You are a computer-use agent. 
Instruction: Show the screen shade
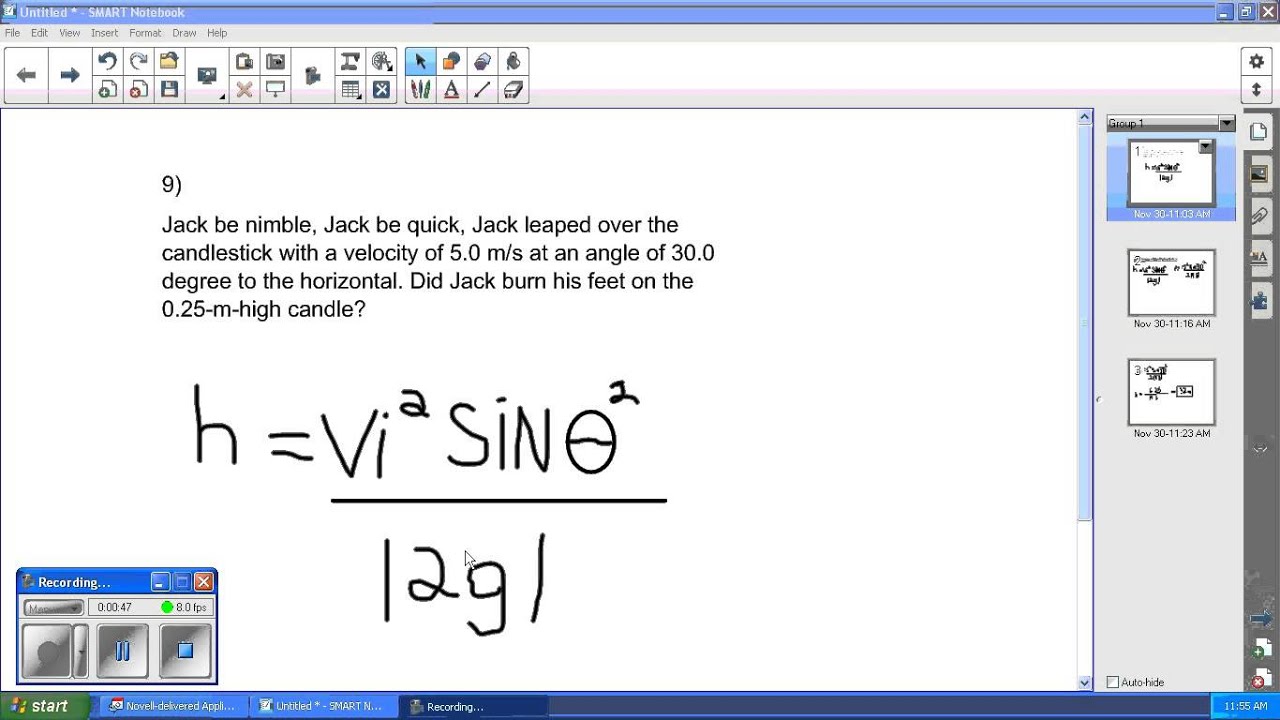coord(275,90)
